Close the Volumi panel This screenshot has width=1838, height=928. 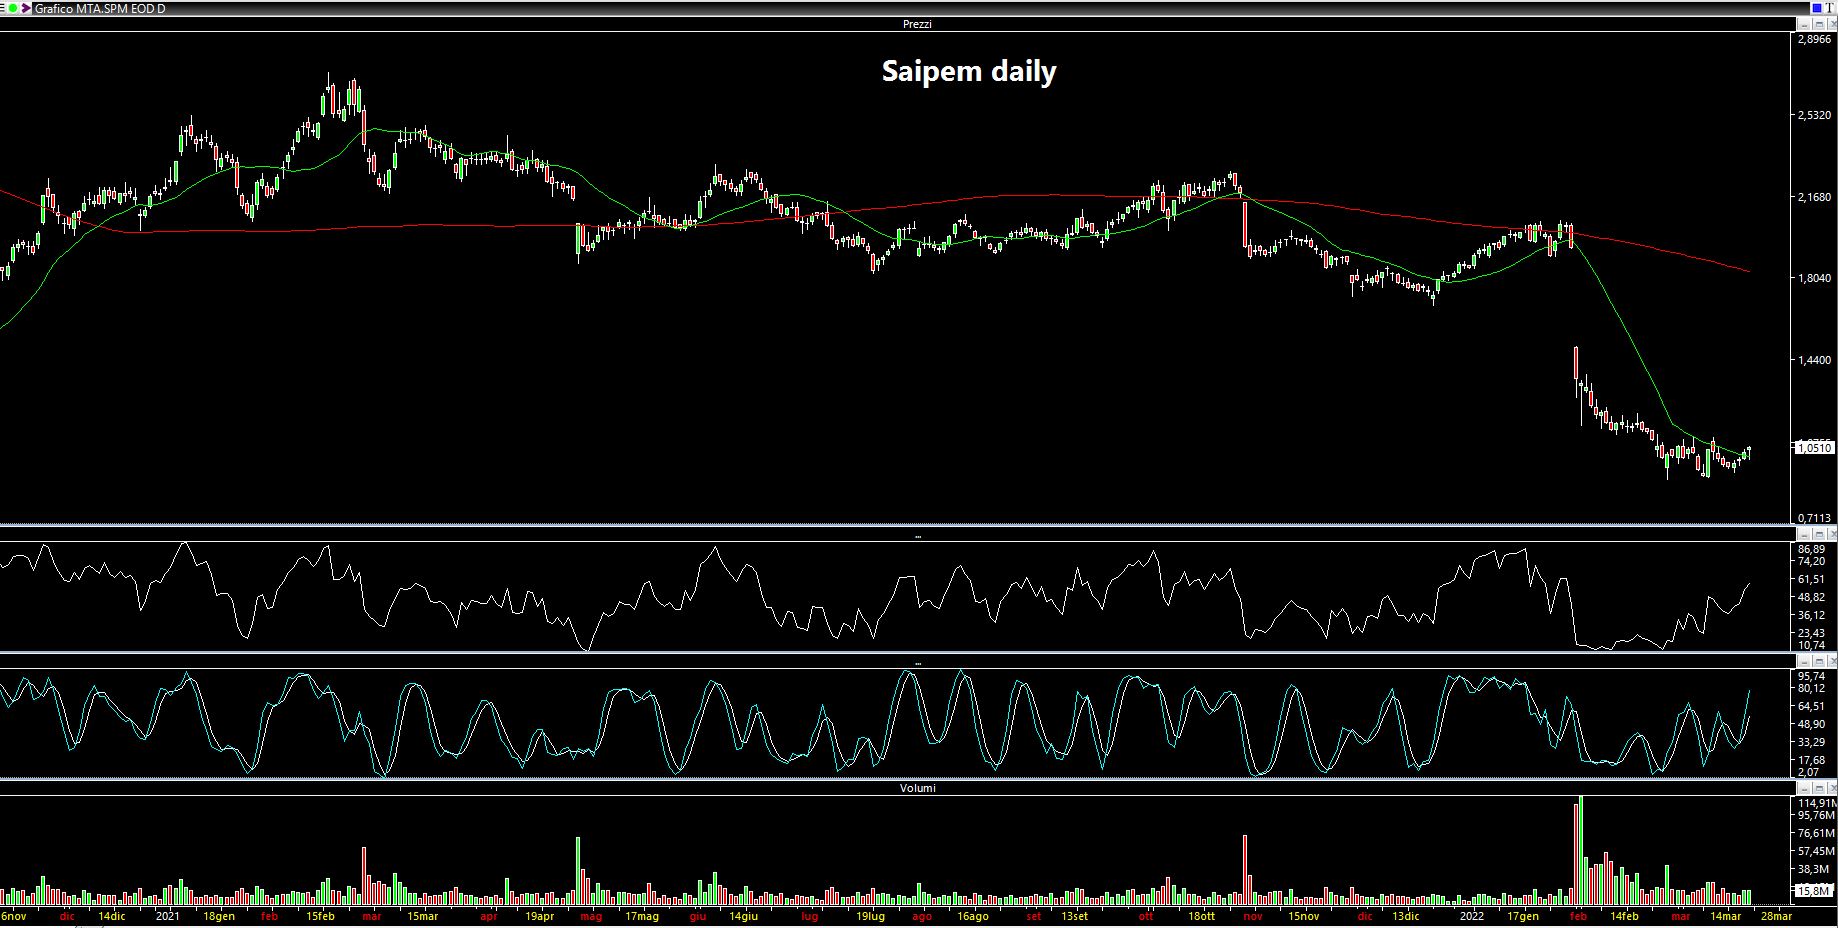(x=1832, y=788)
